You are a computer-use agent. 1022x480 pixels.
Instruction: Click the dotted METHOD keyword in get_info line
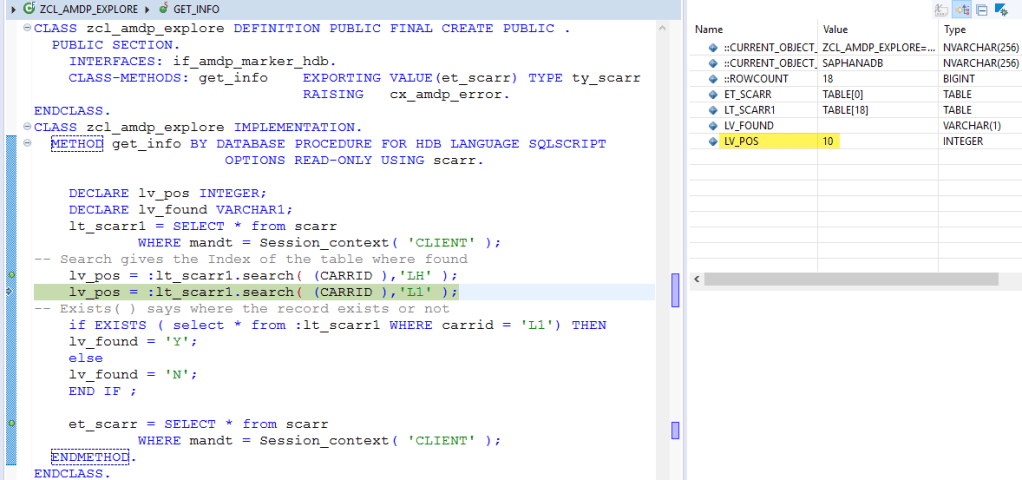coord(77,143)
